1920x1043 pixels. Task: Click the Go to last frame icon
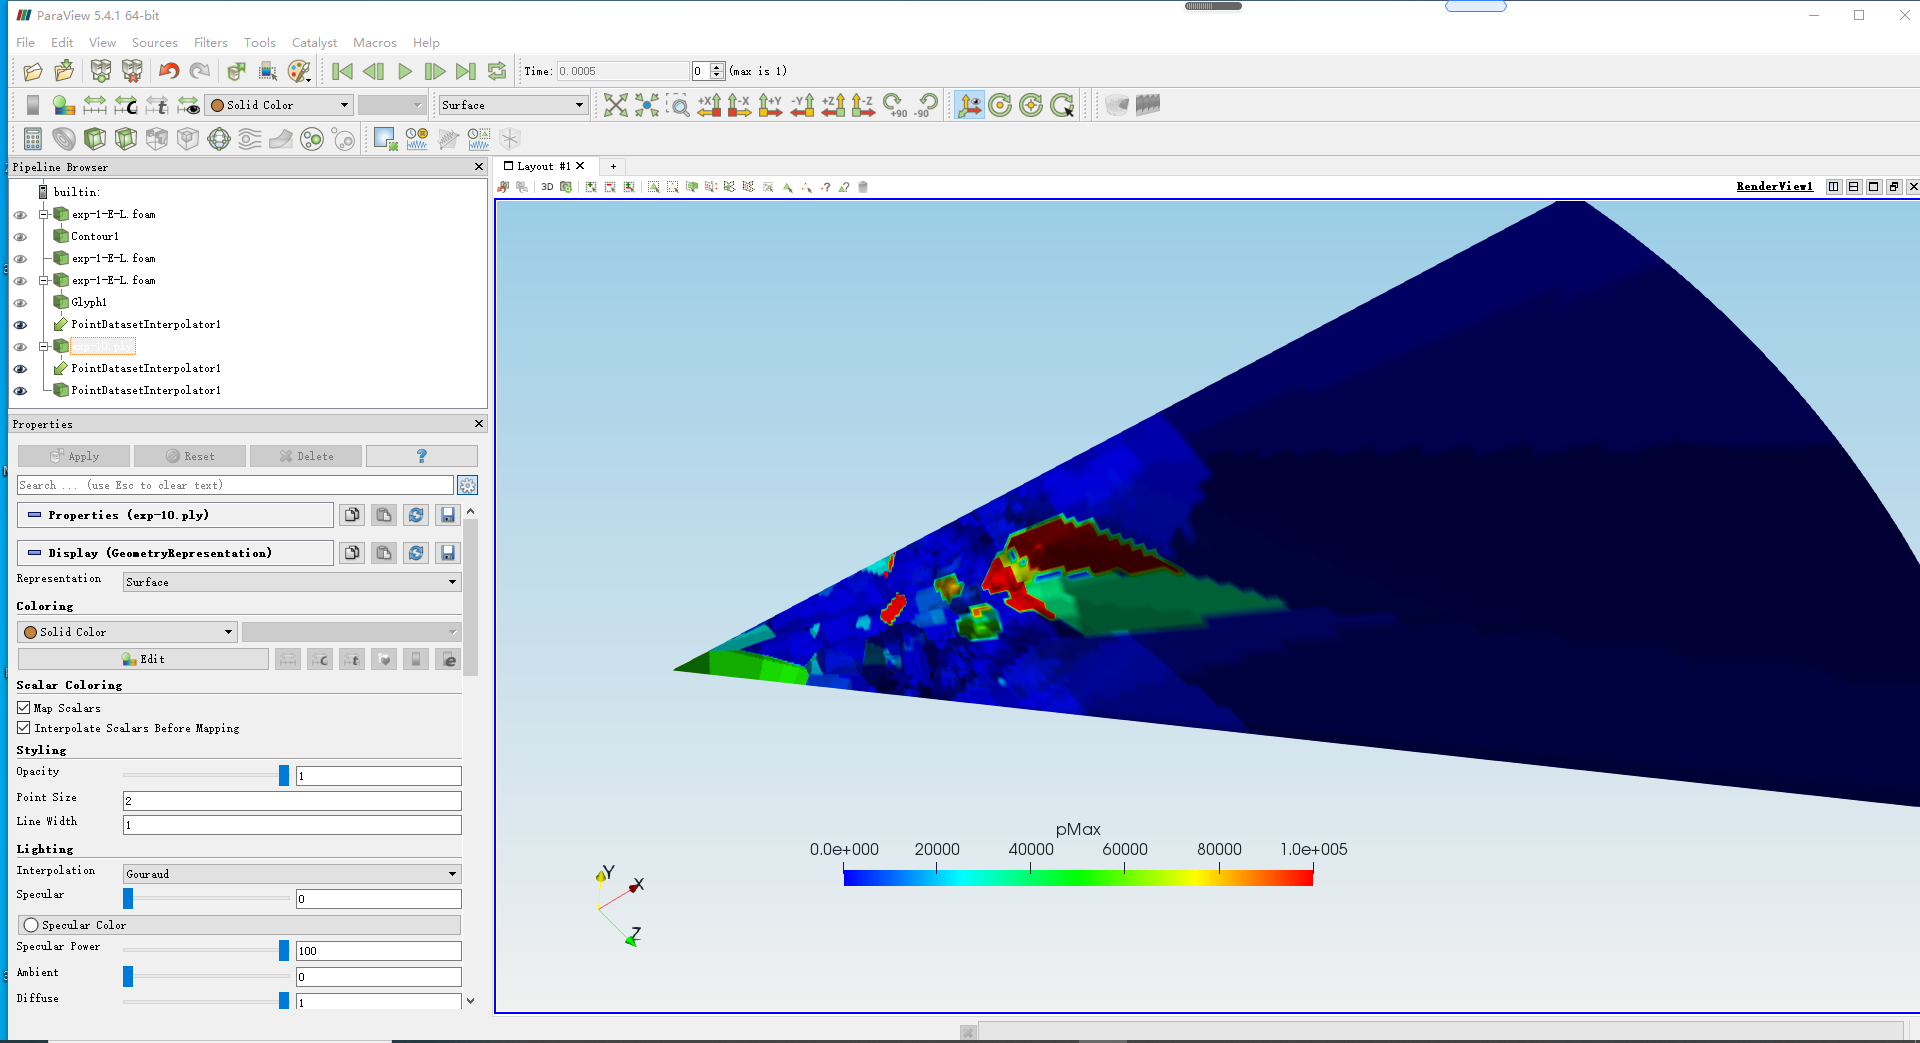465,71
